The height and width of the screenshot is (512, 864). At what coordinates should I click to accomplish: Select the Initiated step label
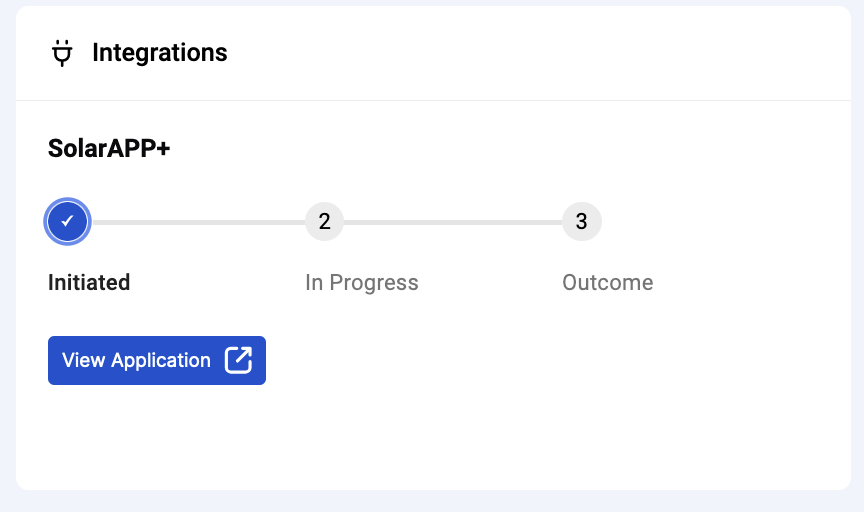point(89,282)
